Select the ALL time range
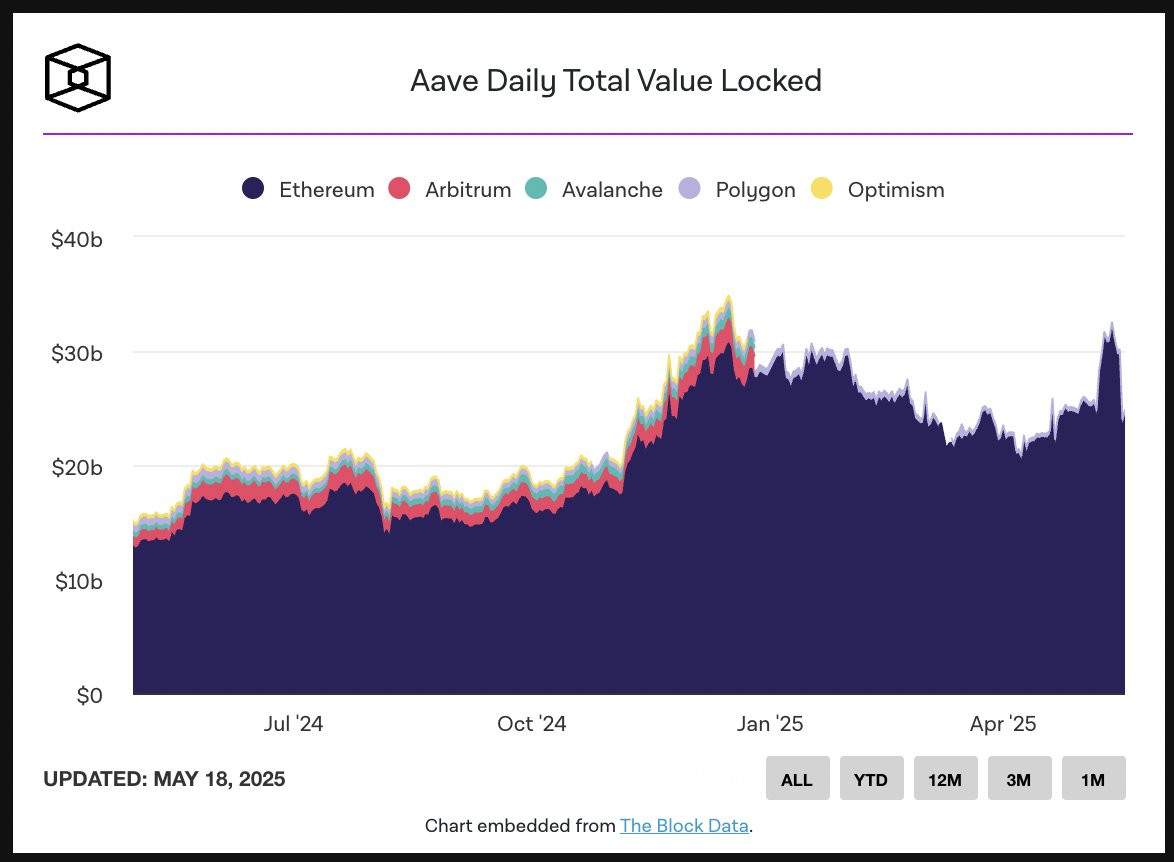Image resolution: width=1174 pixels, height=862 pixels. coord(797,778)
